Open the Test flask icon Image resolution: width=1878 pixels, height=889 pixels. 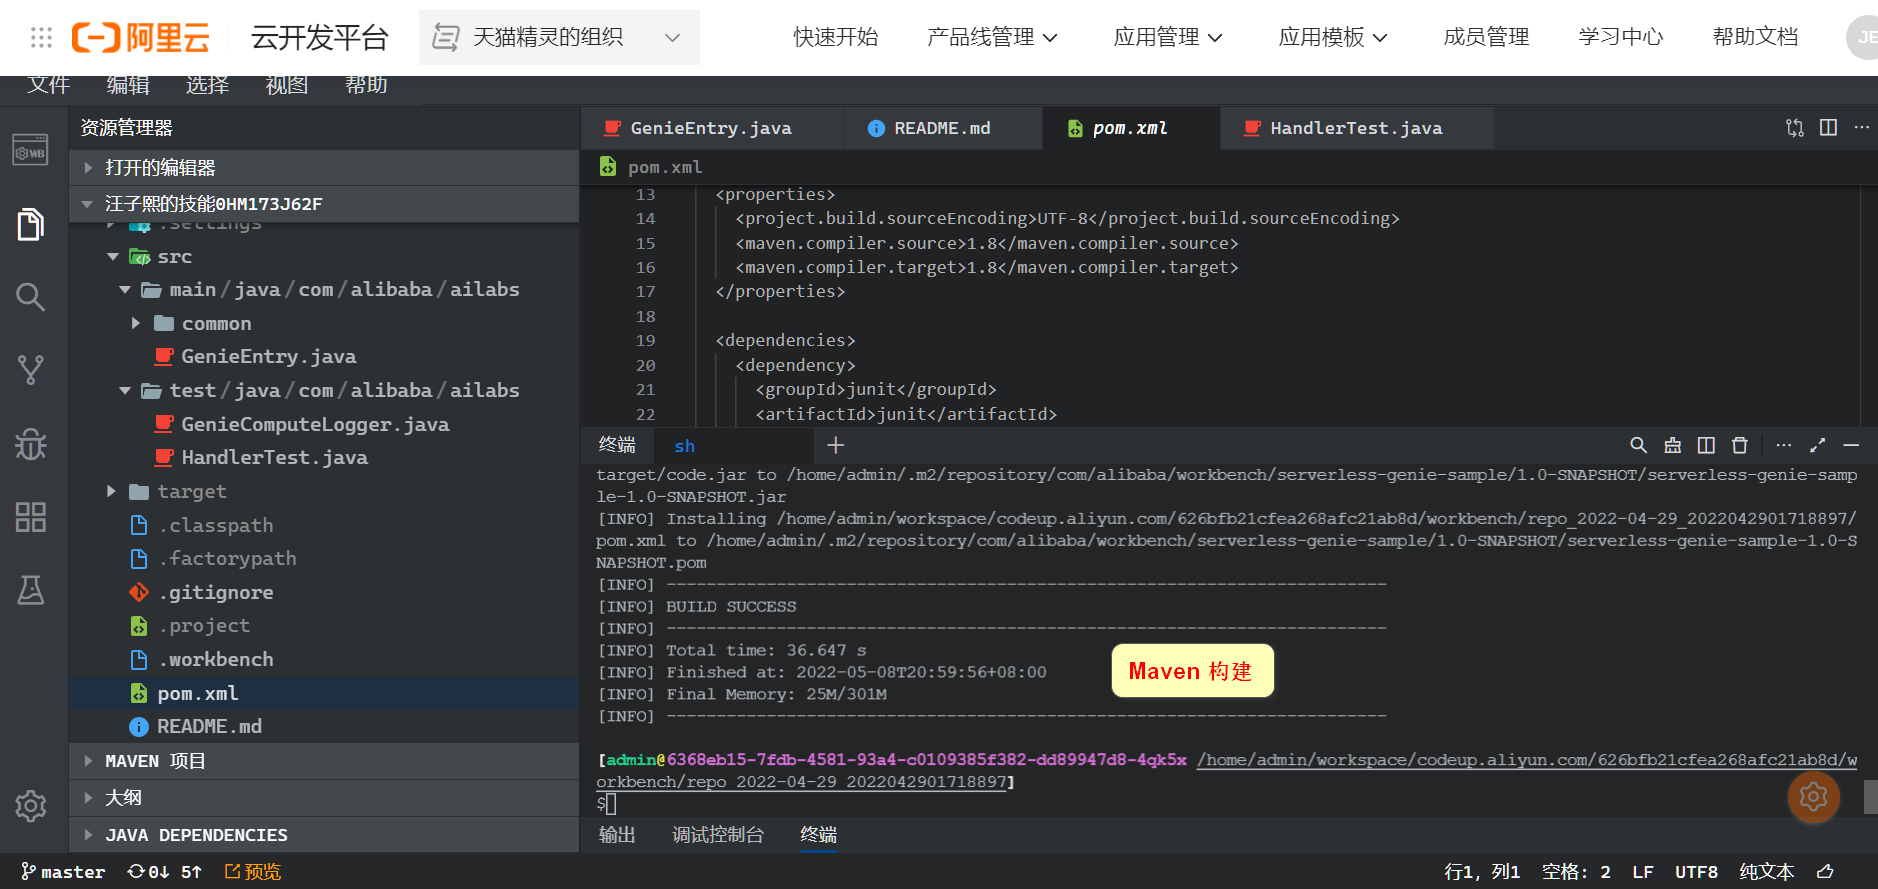(x=30, y=590)
